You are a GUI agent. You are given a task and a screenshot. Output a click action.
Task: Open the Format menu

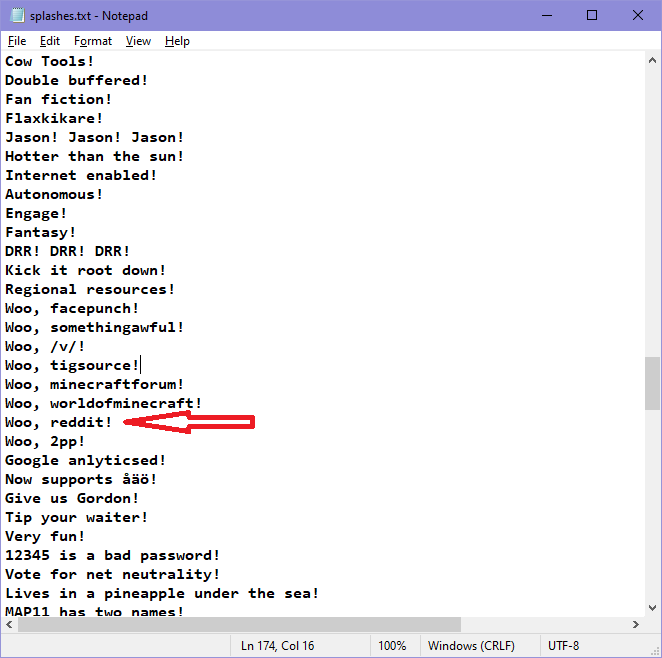[x=93, y=41]
